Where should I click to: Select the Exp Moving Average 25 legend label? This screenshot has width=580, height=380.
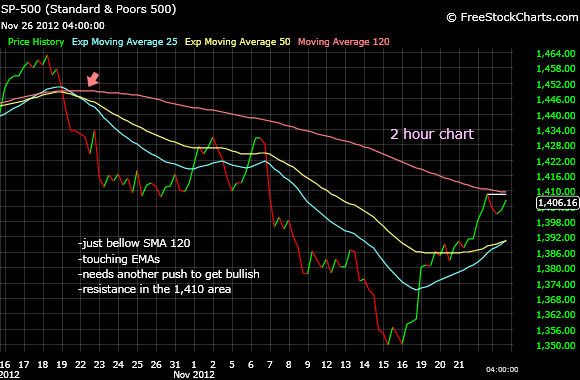click(x=125, y=42)
